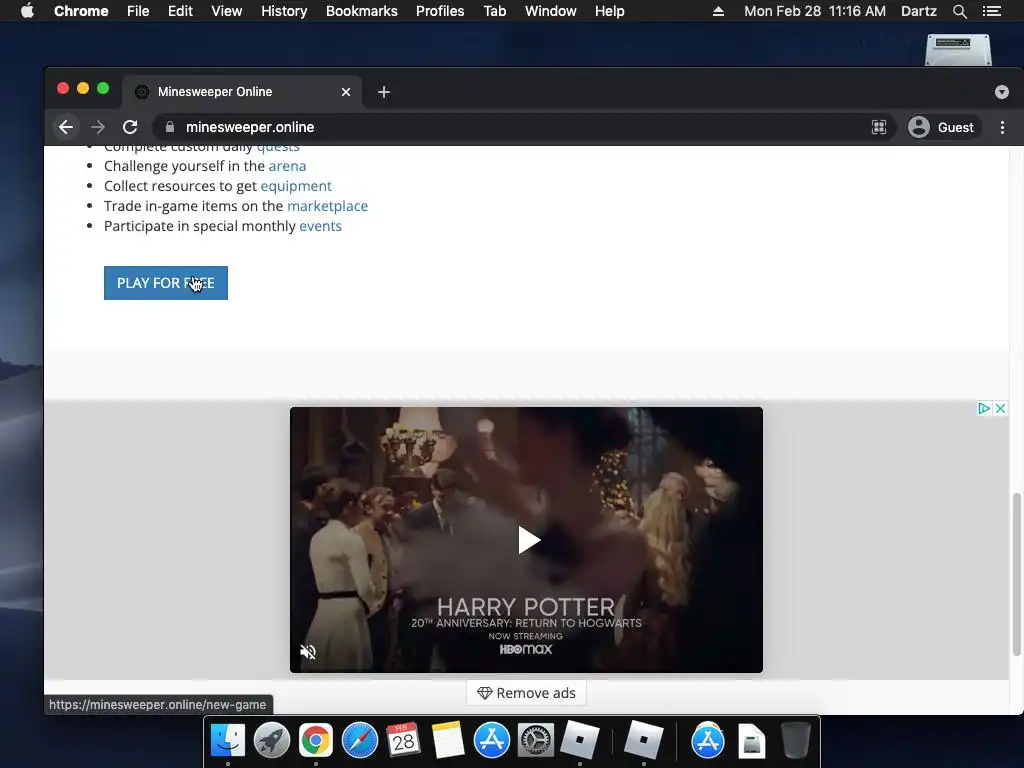The height and width of the screenshot is (768, 1024).
Task: Reload the minesweeper.online page
Action: click(130, 127)
